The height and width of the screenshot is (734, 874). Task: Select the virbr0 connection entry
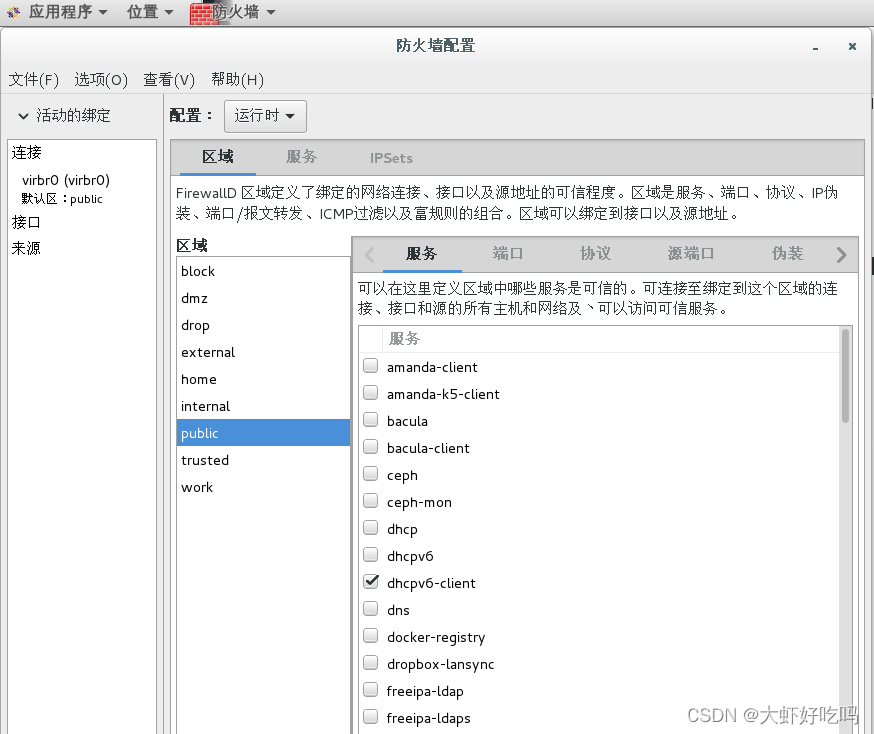click(66, 180)
